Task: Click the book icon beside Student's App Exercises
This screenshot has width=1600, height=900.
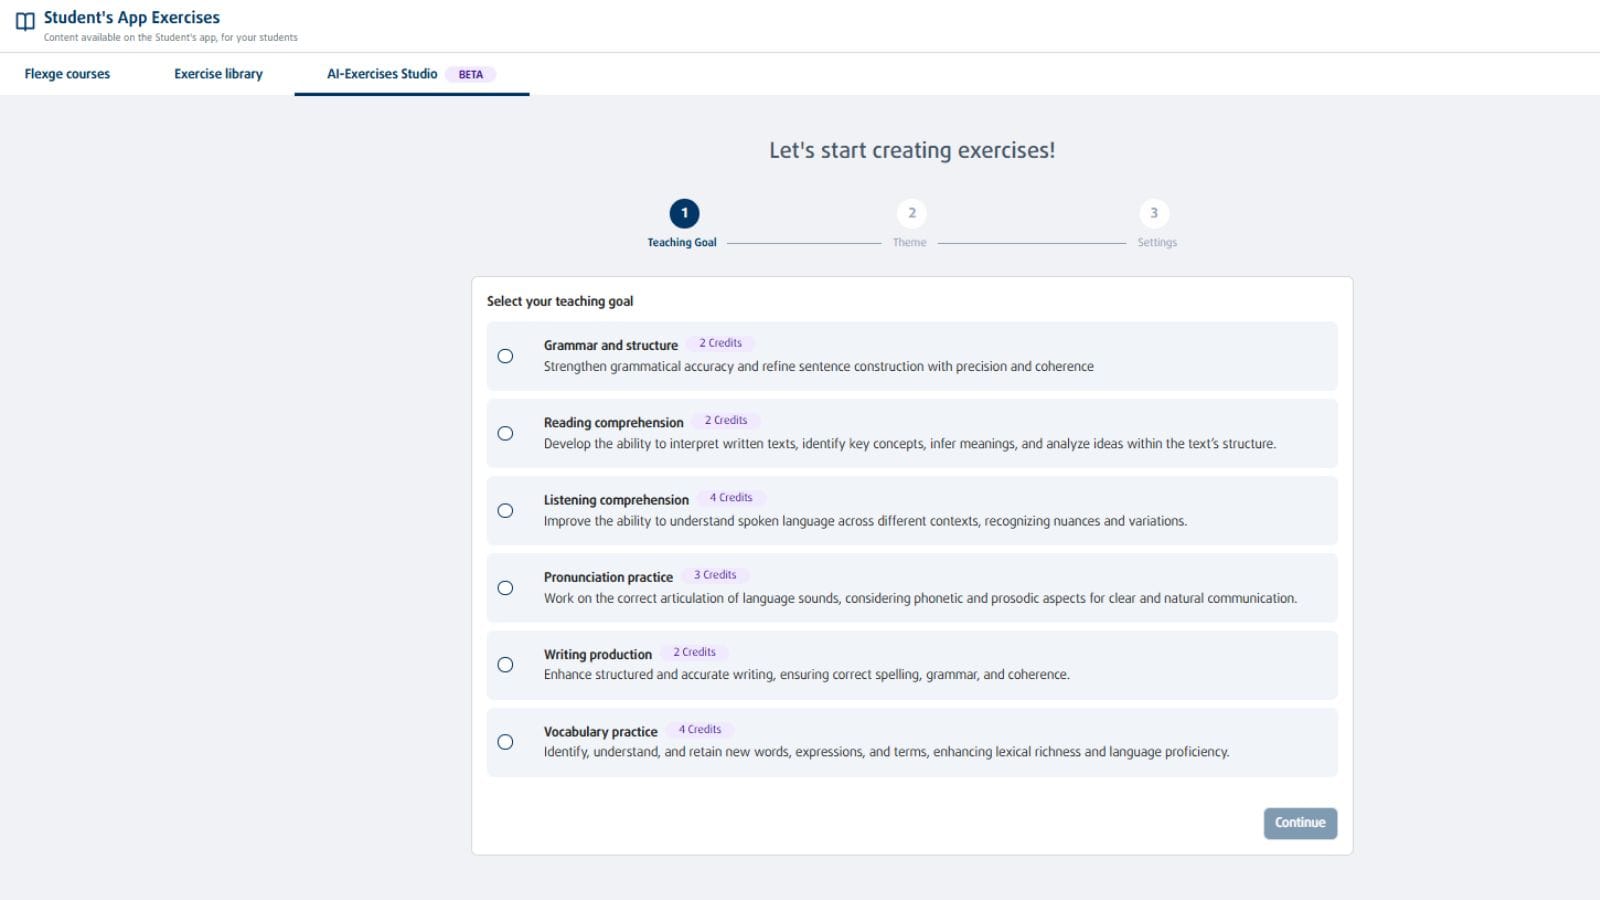Action: click(25, 21)
